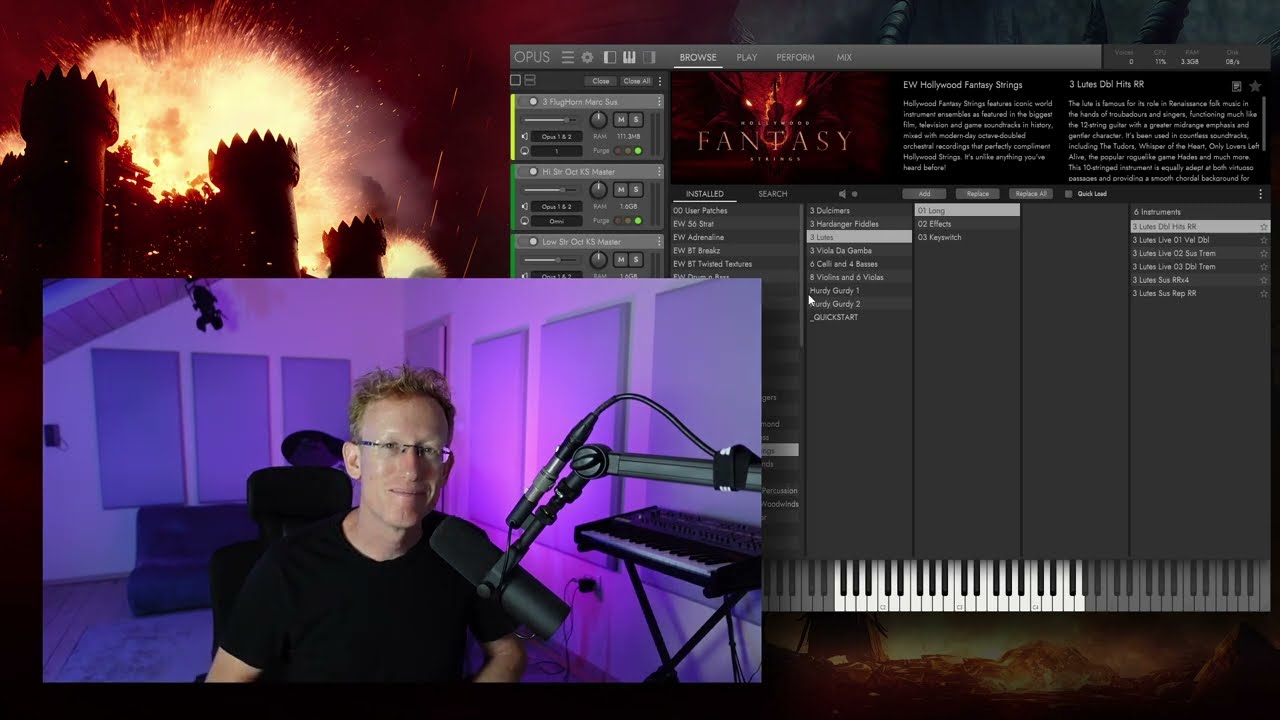Star the 3 Lutes Live 02 Sus Trem instrument

point(1264,254)
